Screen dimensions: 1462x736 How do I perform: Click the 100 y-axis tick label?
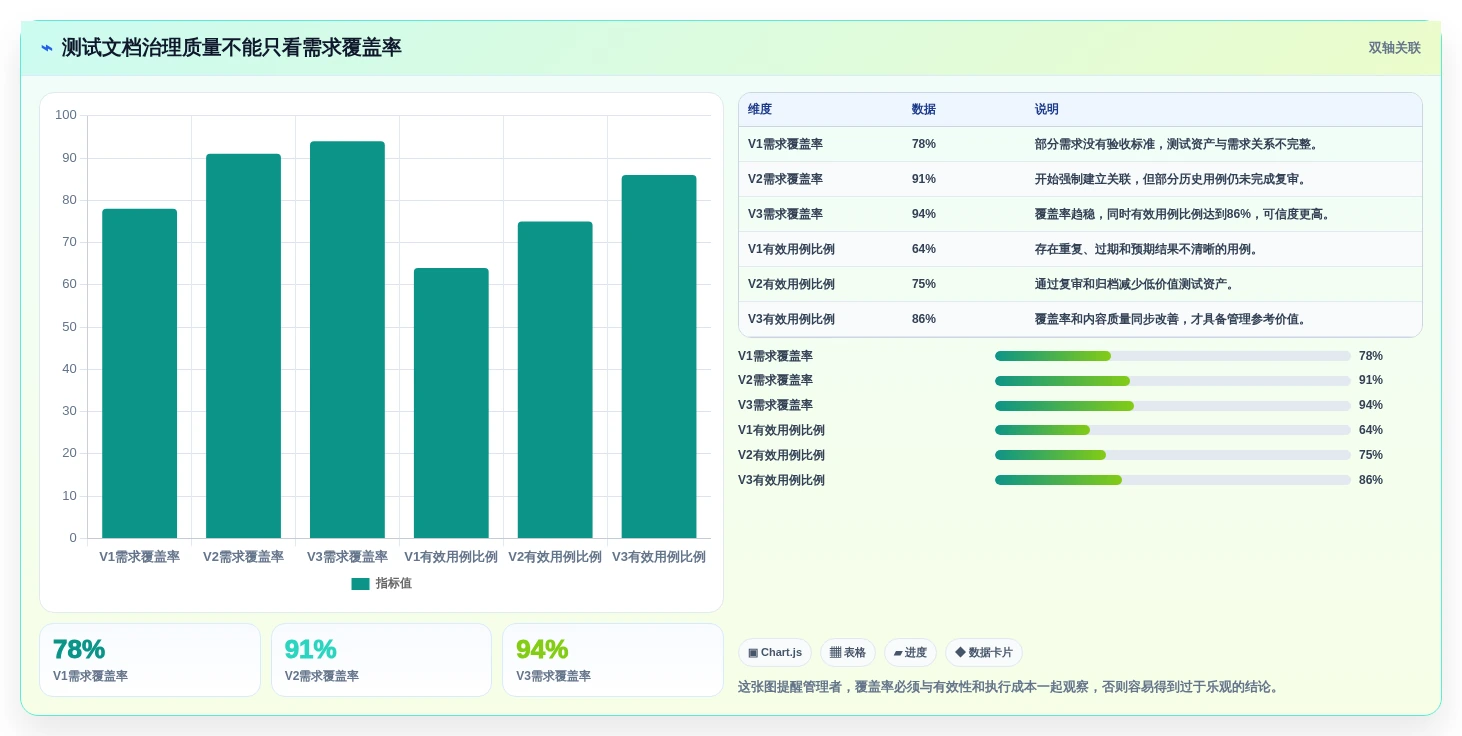click(x=66, y=115)
